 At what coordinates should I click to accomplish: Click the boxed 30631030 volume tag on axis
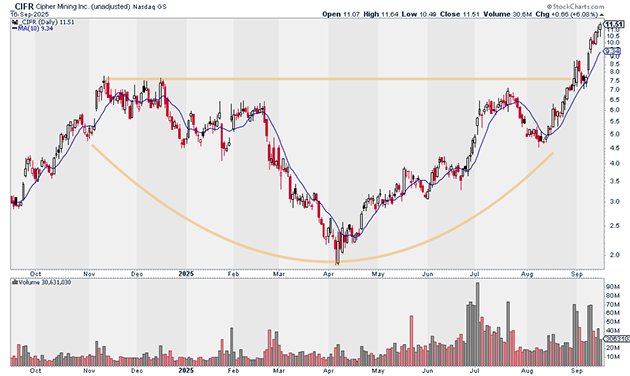click(x=617, y=339)
